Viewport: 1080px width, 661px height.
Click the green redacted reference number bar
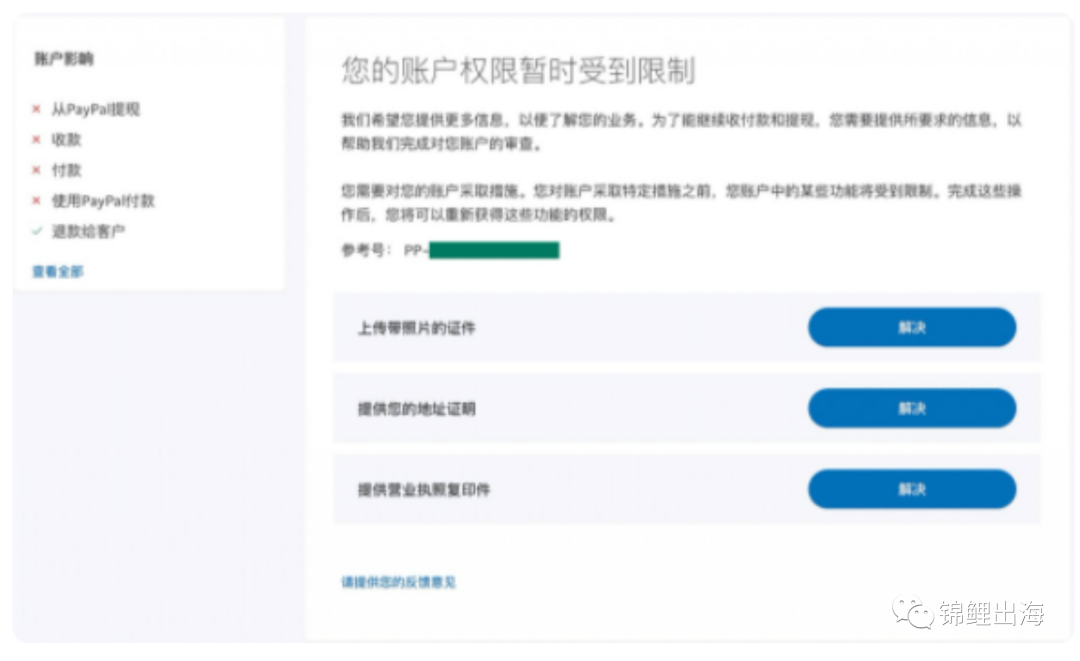pos(494,250)
